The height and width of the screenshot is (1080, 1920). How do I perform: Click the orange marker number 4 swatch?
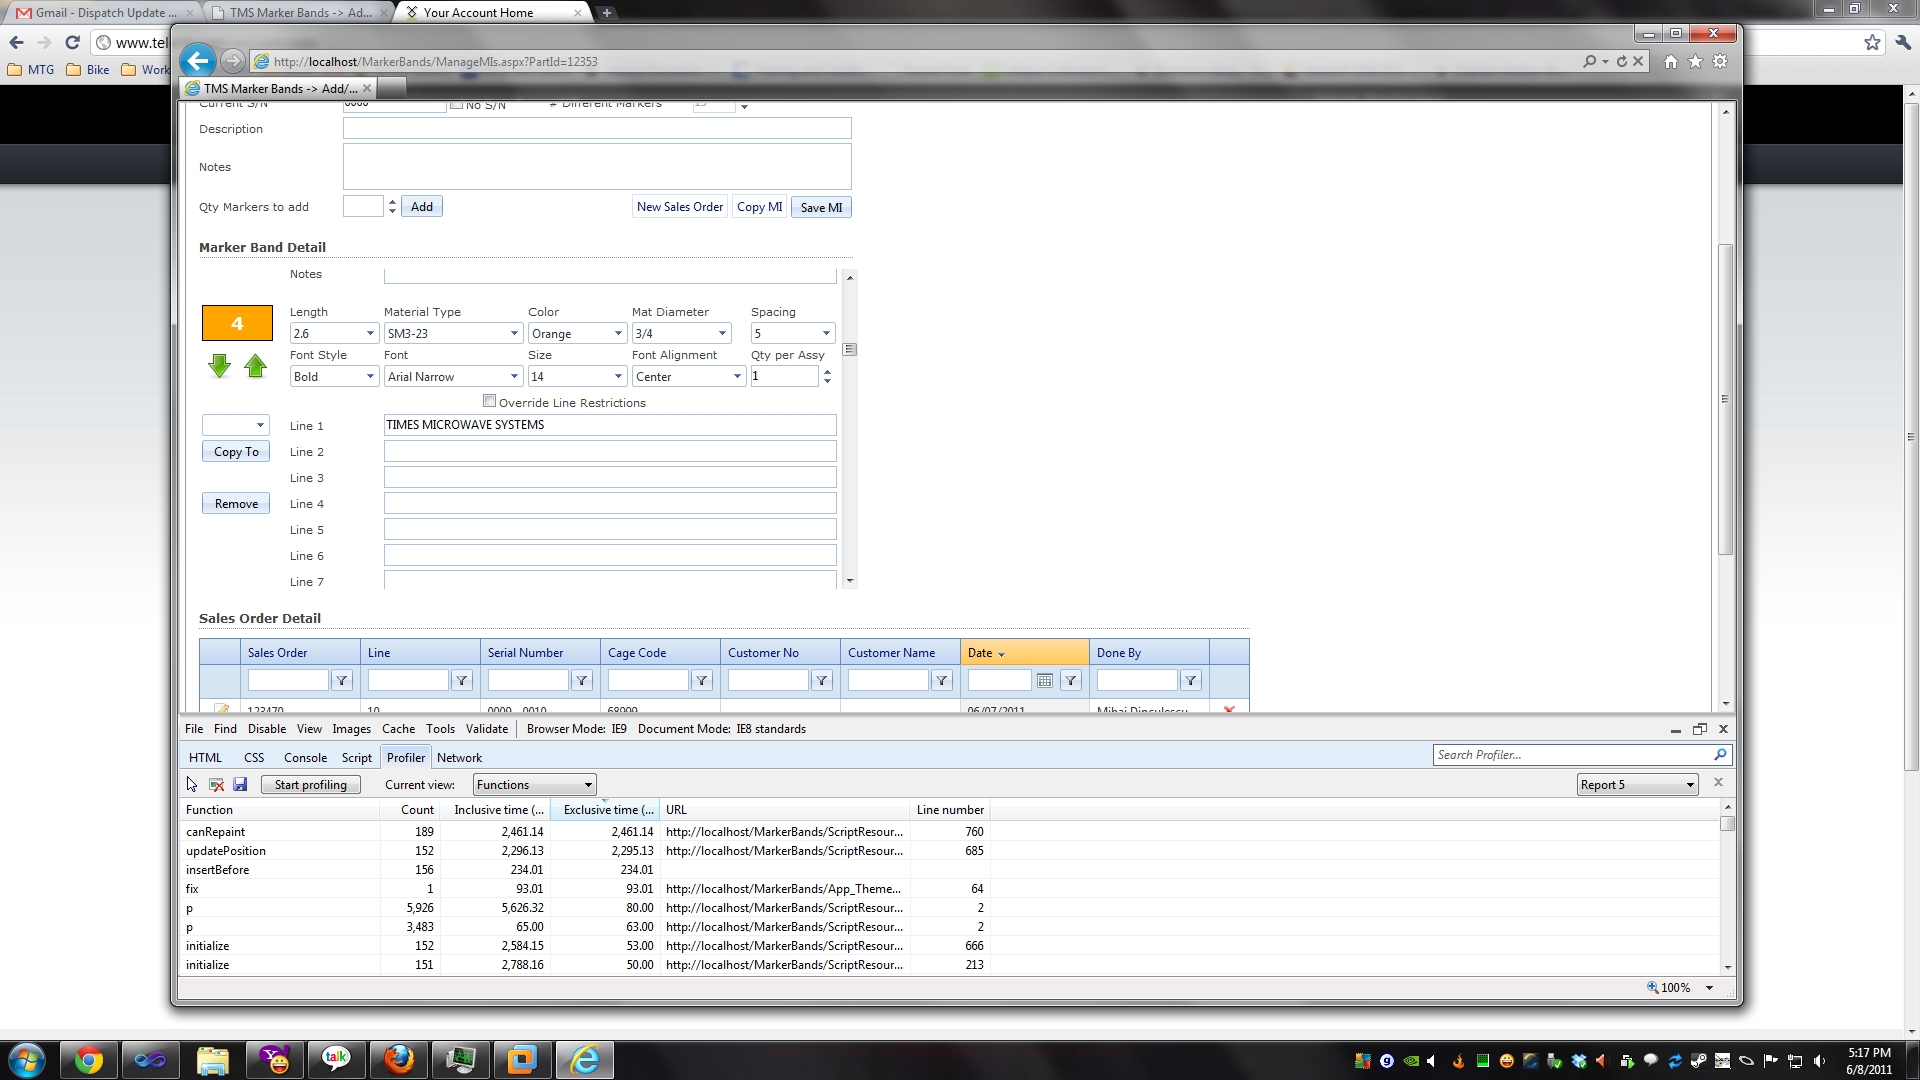[x=237, y=323]
